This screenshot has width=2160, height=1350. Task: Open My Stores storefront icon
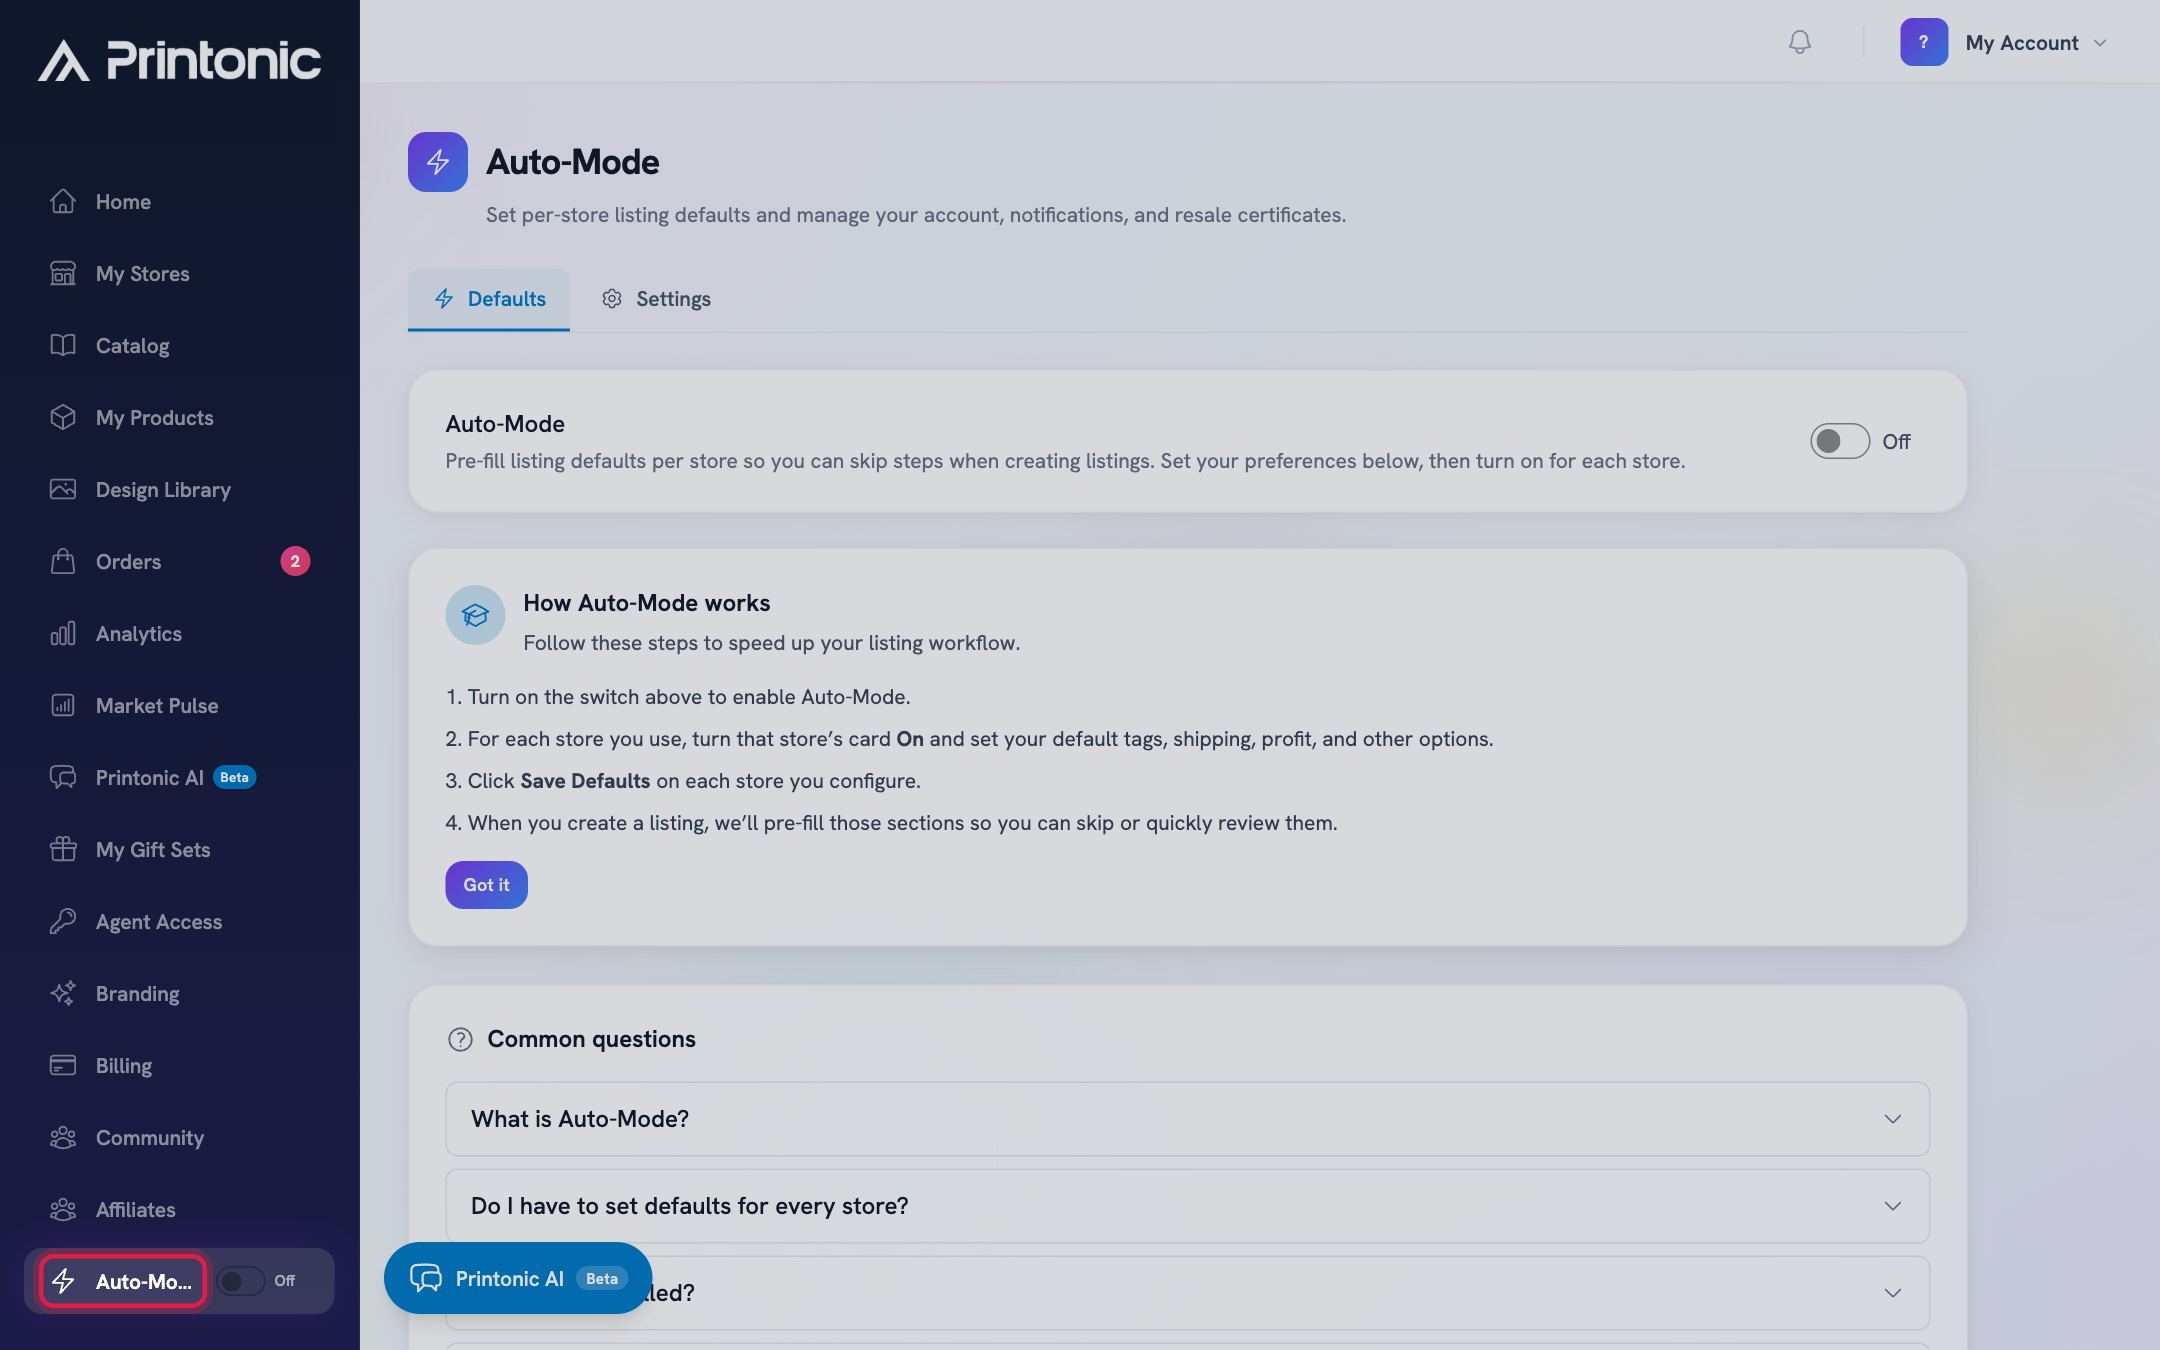coord(63,273)
